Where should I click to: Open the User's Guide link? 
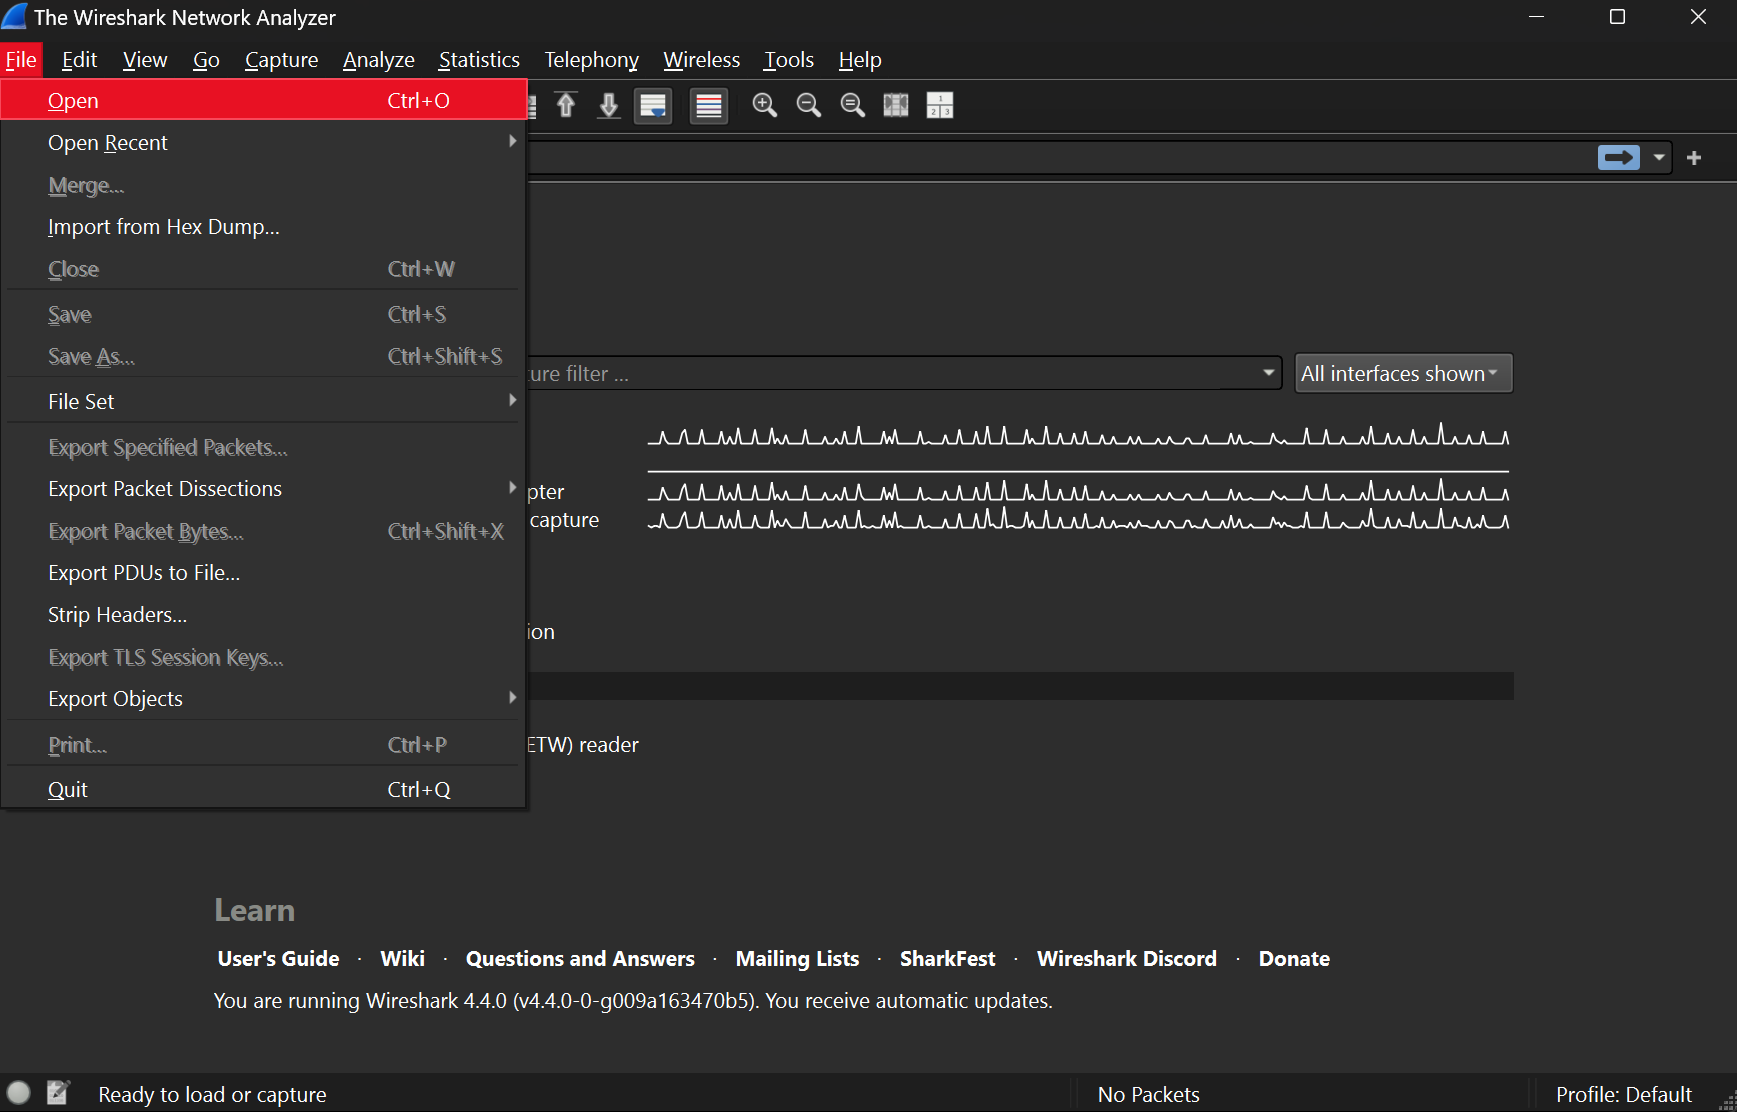pyautogui.click(x=278, y=958)
